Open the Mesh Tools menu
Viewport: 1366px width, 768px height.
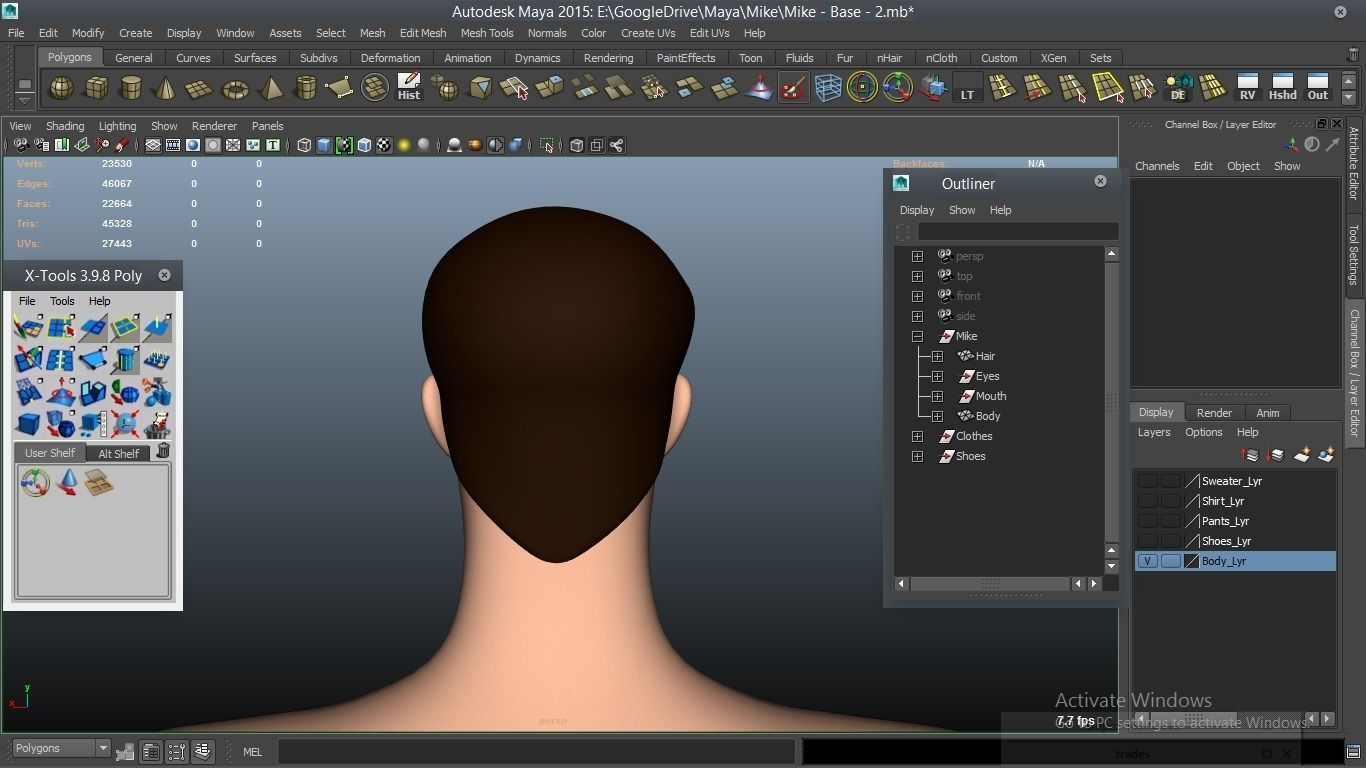(487, 33)
